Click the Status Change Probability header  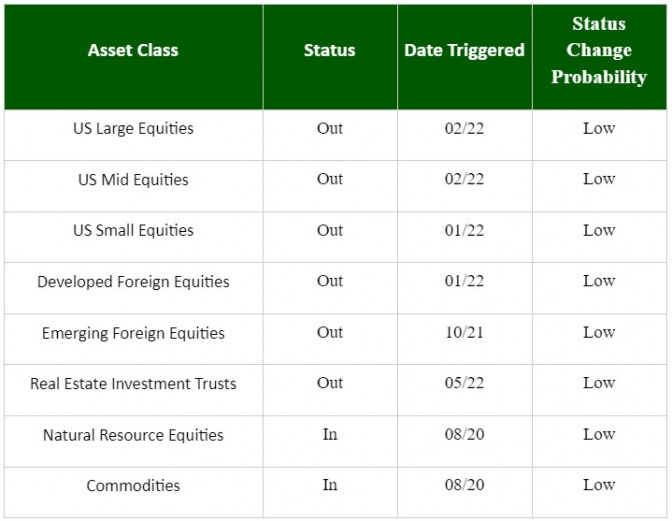click(x=599, y=51)
